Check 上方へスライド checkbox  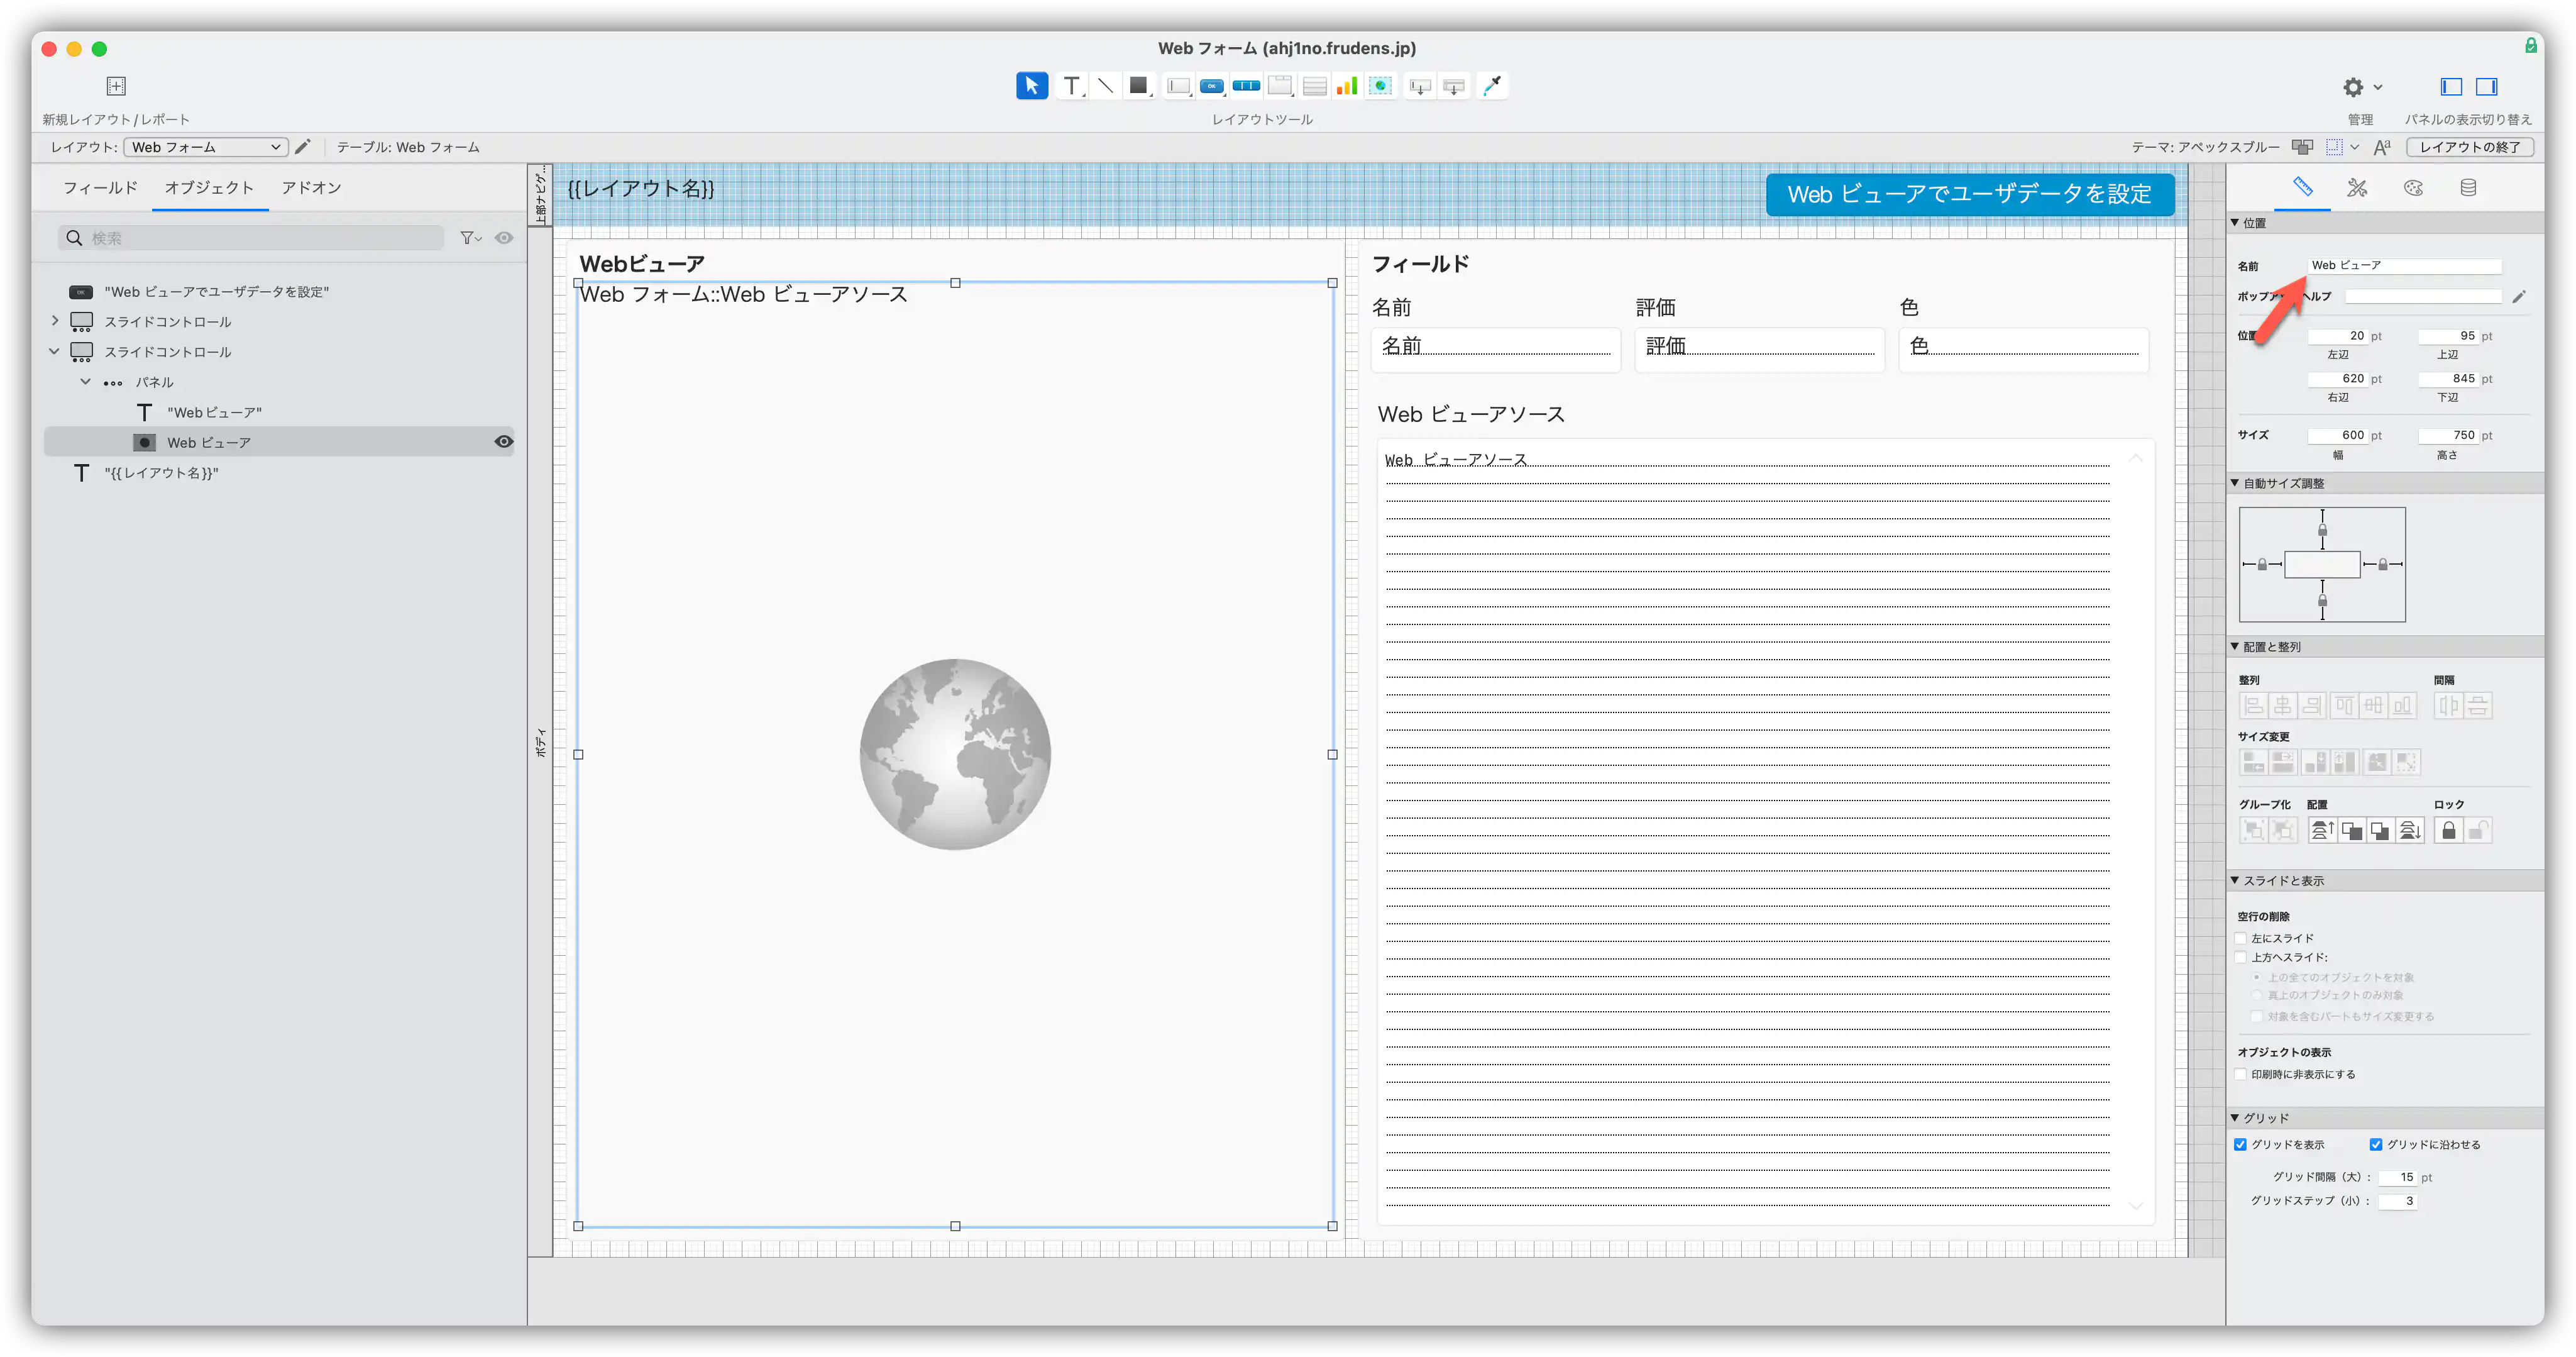coord(2241,957)
